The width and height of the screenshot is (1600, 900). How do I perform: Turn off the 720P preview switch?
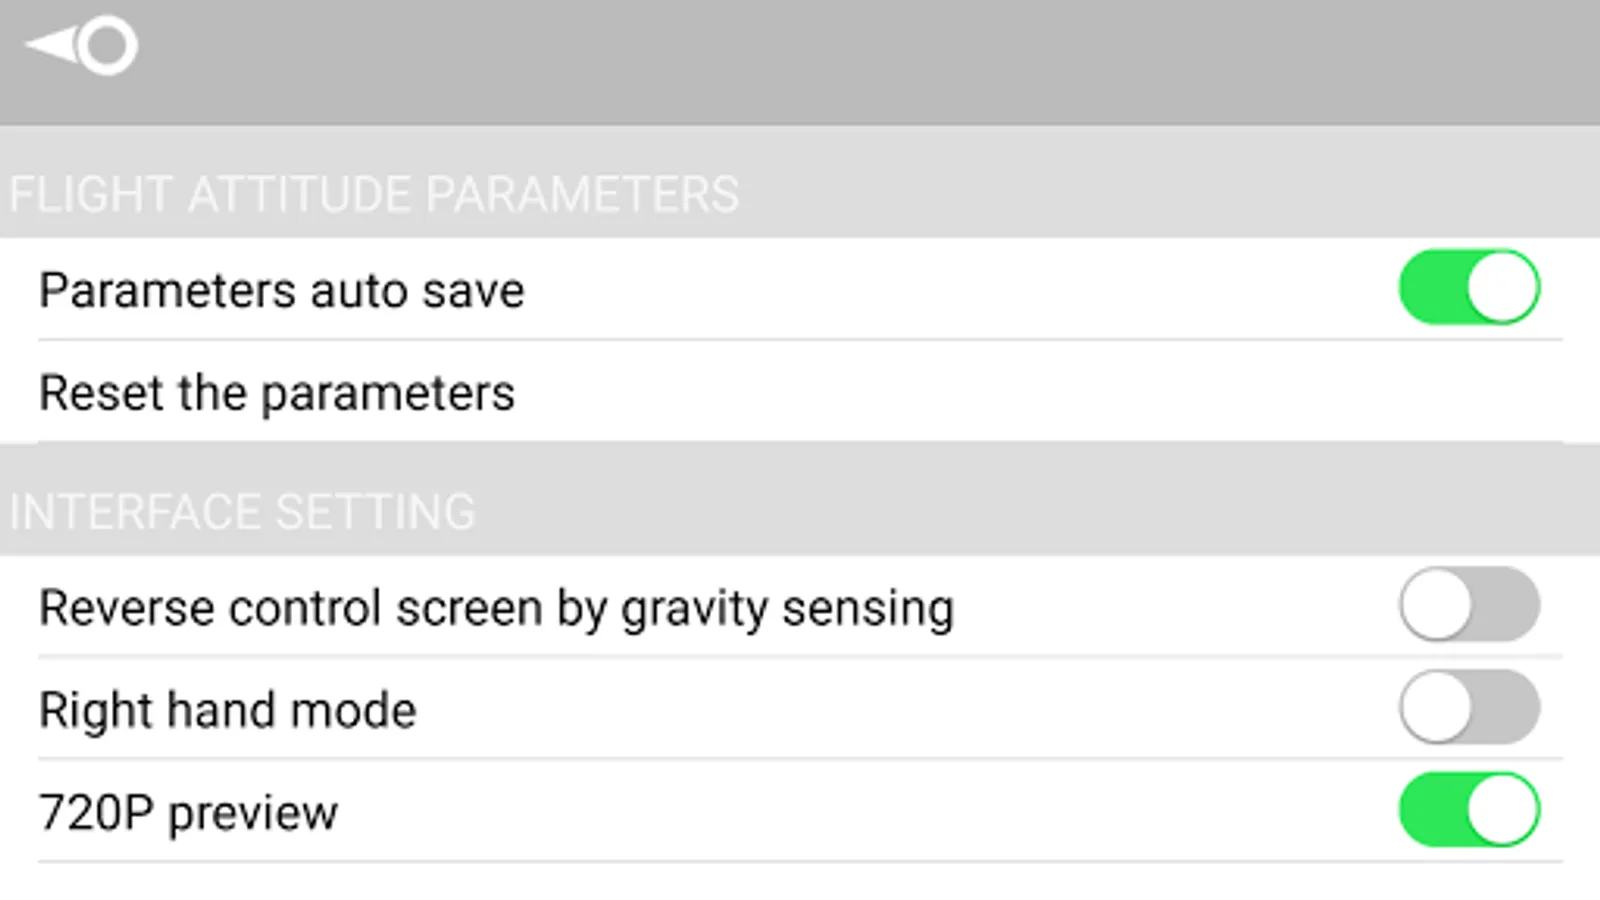pos(1468,810)
